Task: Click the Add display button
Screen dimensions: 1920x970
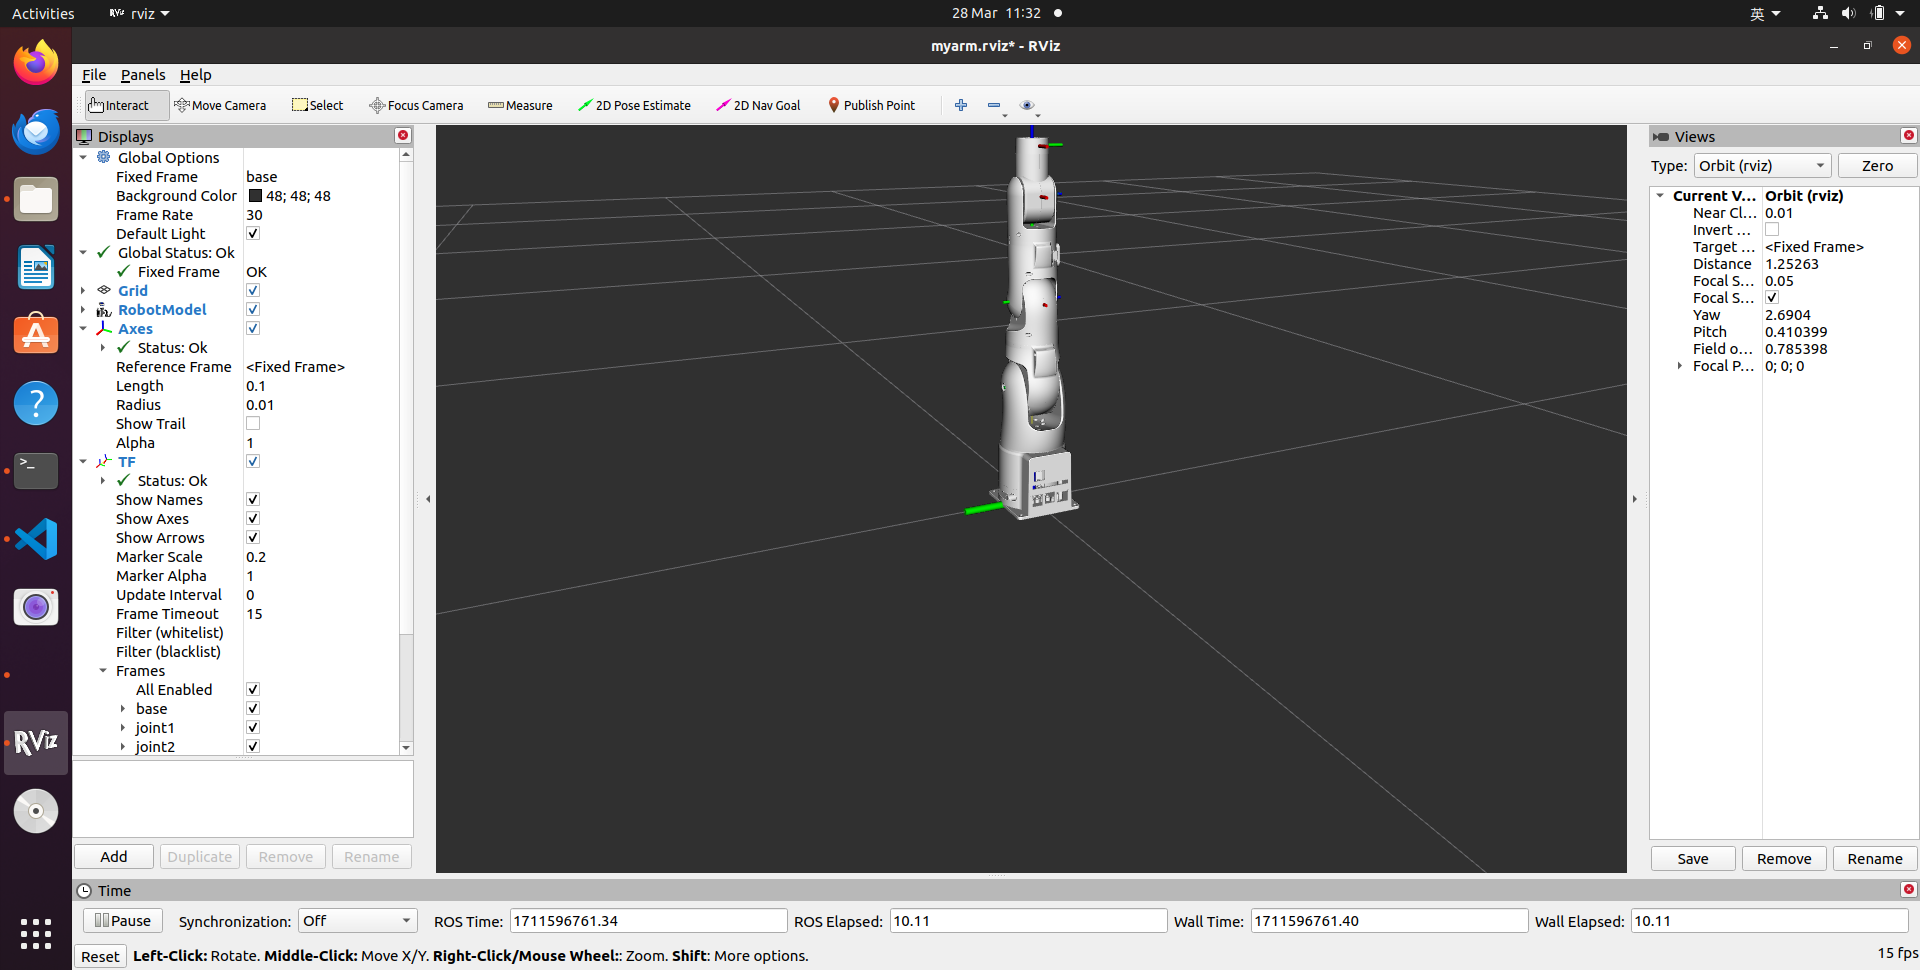Action: click(114, 856)
